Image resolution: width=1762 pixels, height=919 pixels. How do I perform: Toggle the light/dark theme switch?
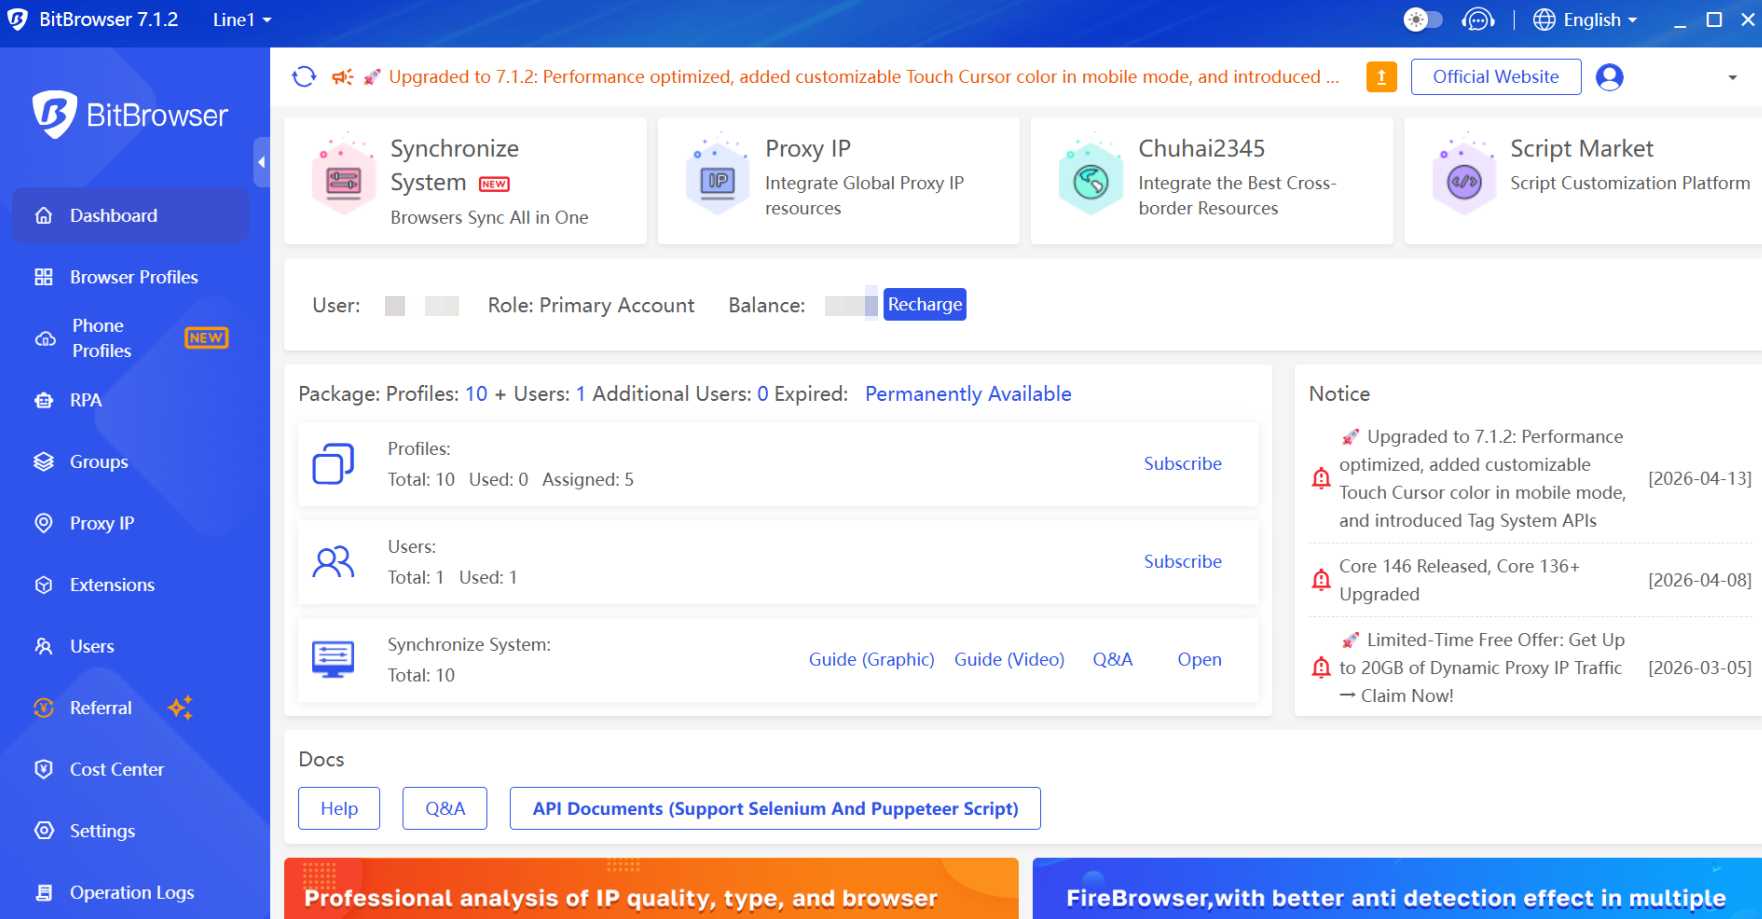coord(1422,20)
